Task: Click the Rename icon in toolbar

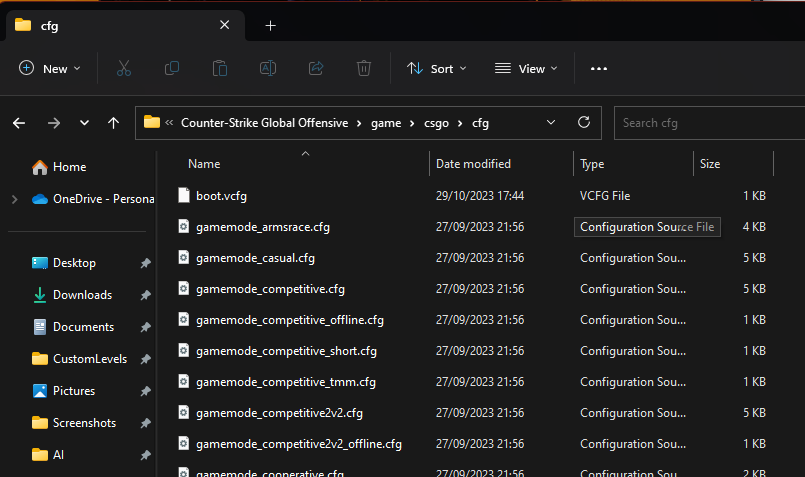Action: pyautogui.click(x=268, y=68)
